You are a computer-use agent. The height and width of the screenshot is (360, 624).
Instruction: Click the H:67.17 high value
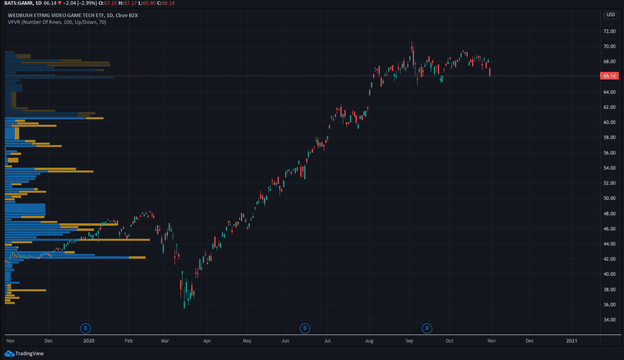click(127, 3)
